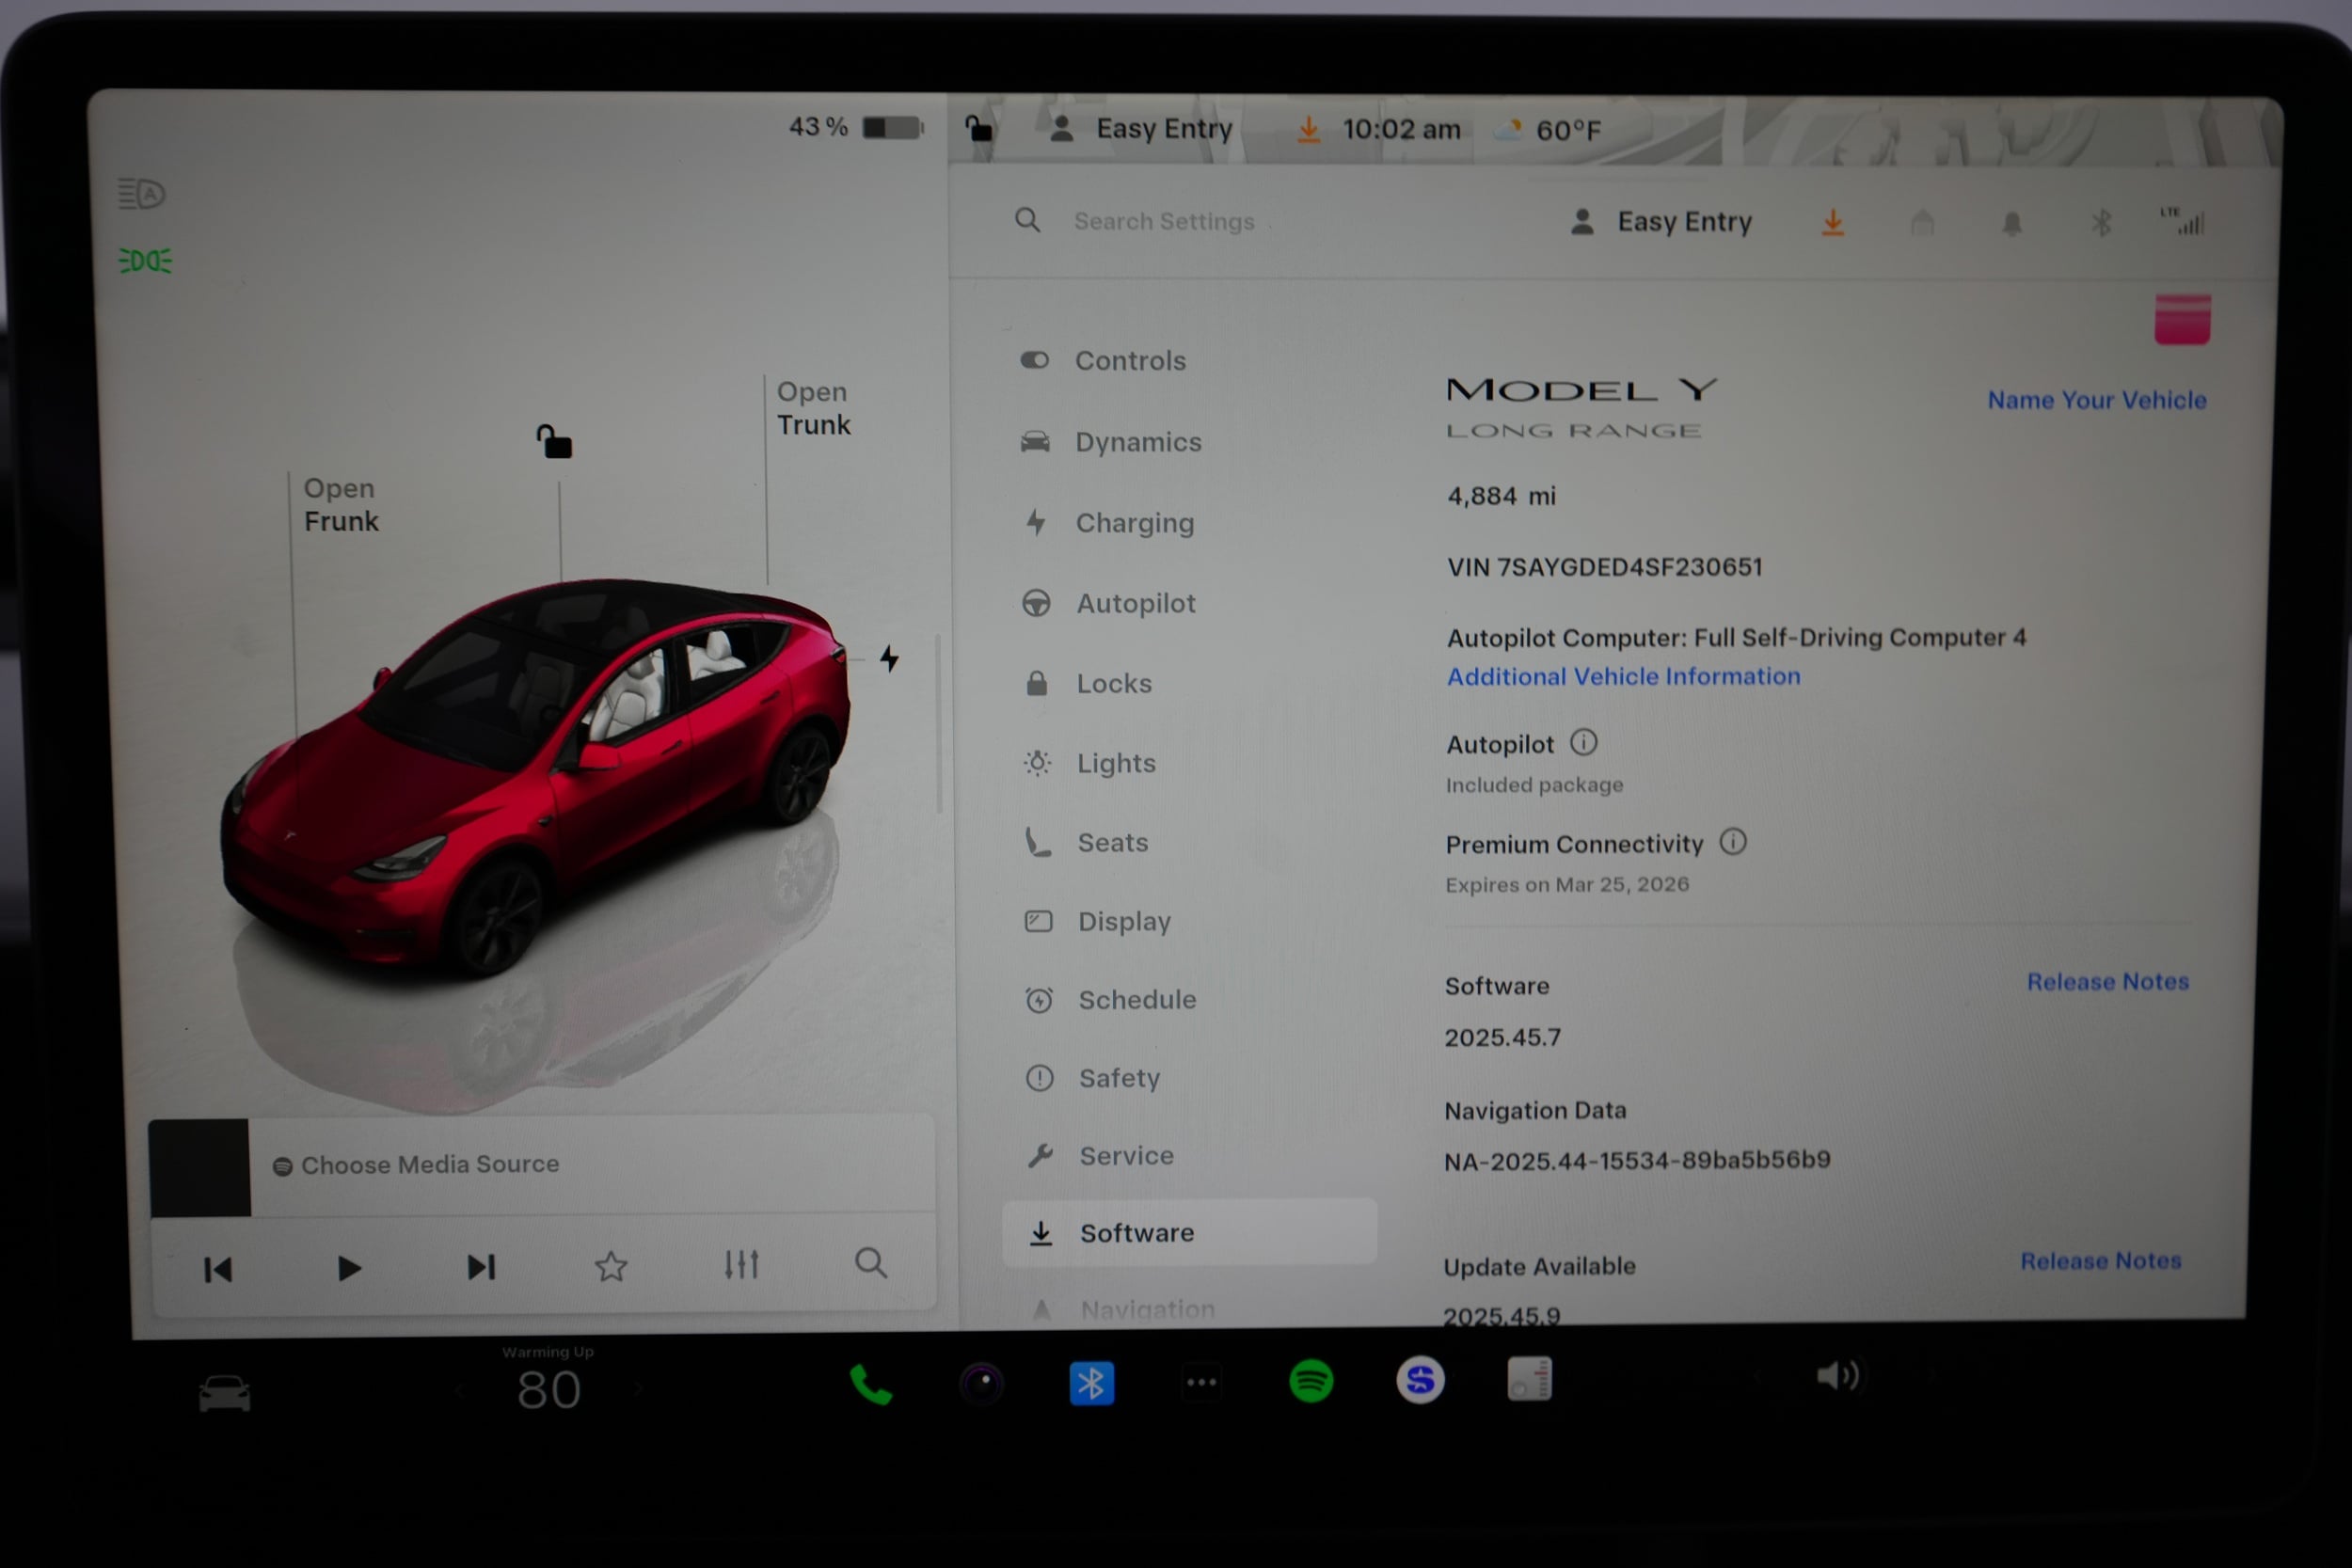Tap the Bluetooth icon in the status bar
This screenshot has width=2352, height=1568.
click(x=2101, y=222)
